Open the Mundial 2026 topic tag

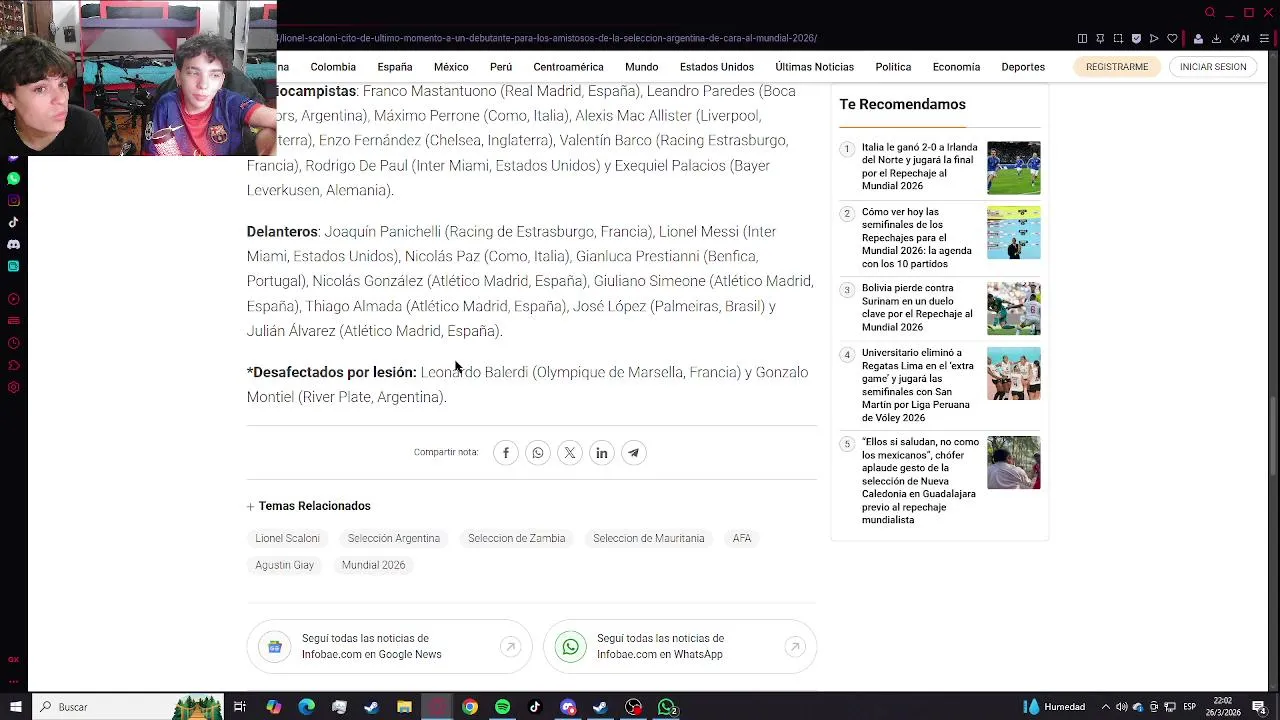[374, 565]
